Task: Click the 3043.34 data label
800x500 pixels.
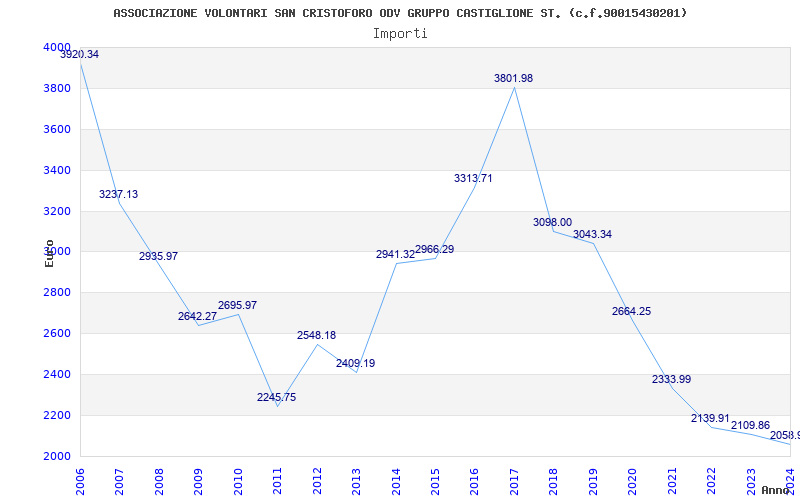Action: pyautogui.click(x=592, y=234)
